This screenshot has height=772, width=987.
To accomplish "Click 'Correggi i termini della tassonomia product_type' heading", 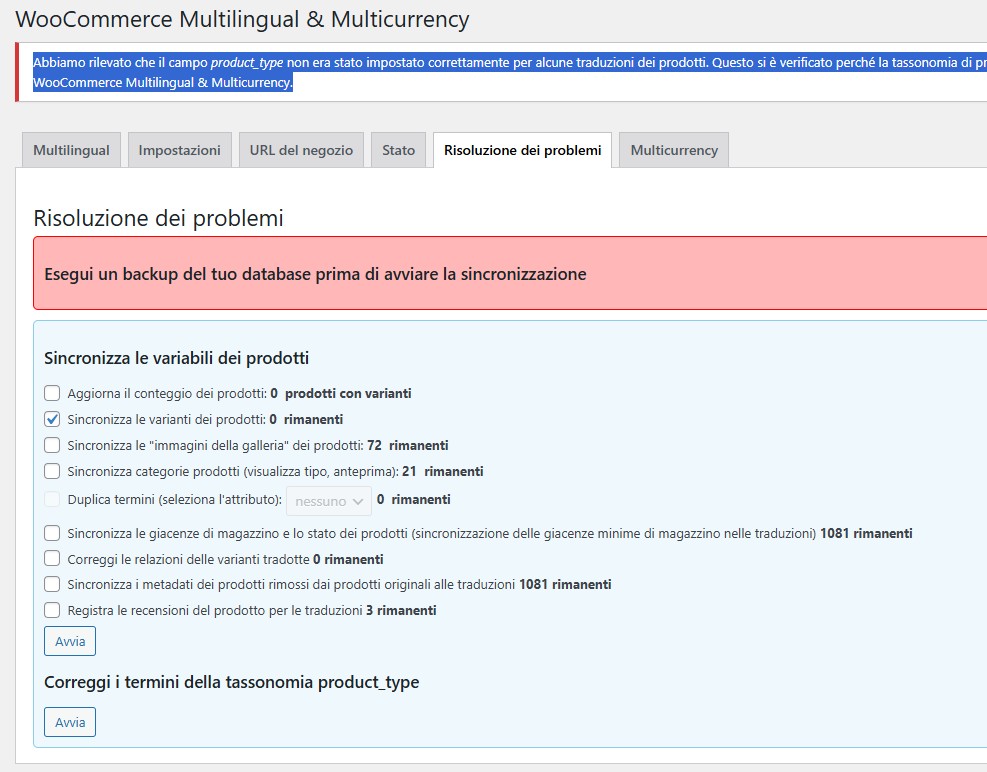I will coord(232,682).
